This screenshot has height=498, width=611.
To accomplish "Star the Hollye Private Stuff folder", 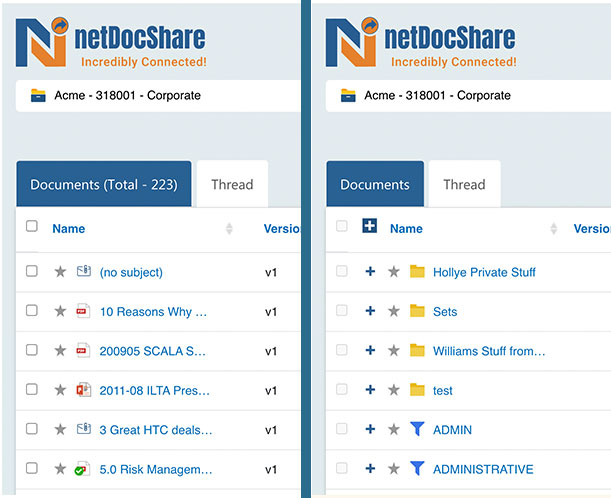I will [x=394, y=272].
